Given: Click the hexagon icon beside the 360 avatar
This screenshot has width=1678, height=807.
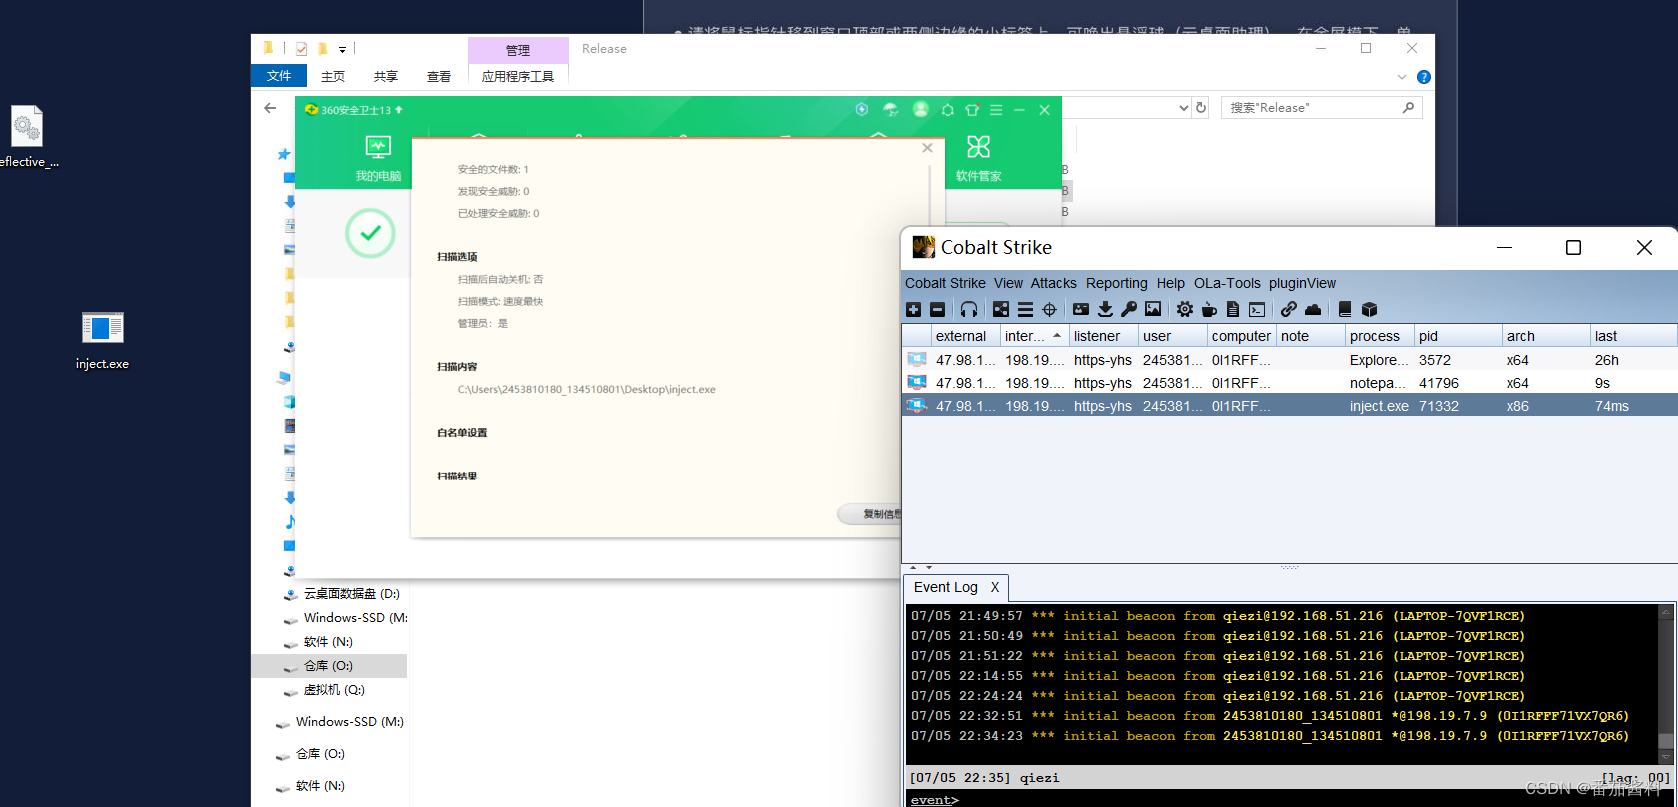Looking at the screenshot, I should pos(947,110).
